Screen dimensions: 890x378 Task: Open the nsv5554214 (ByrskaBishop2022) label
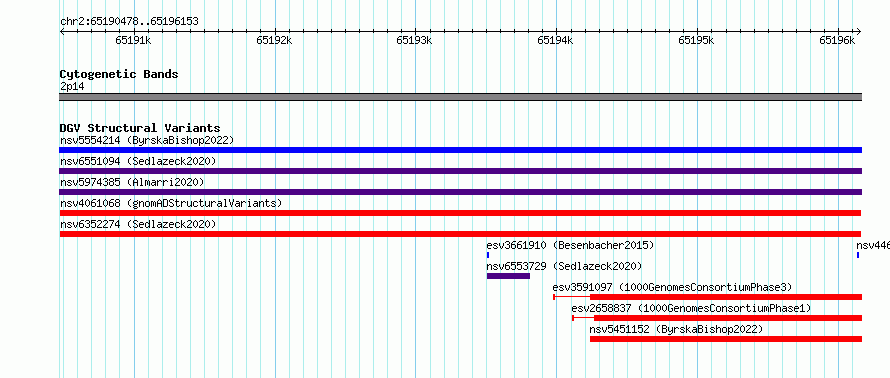pos(147,140)
